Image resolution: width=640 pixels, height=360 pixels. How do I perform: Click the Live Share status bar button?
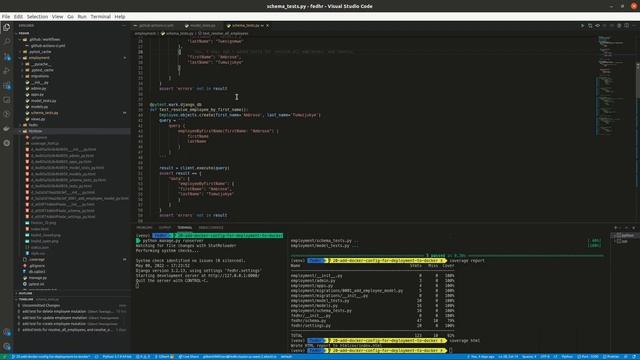[189, 357]
